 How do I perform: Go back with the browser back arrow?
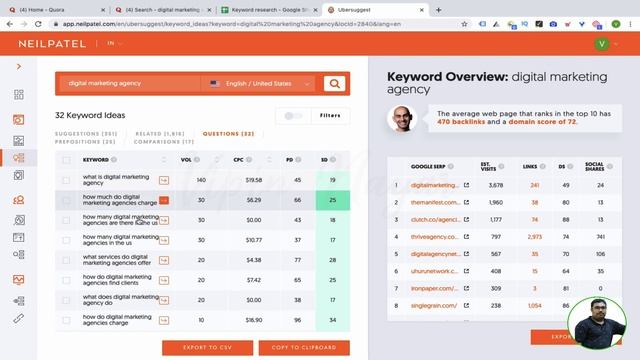(x=10, y=24)
